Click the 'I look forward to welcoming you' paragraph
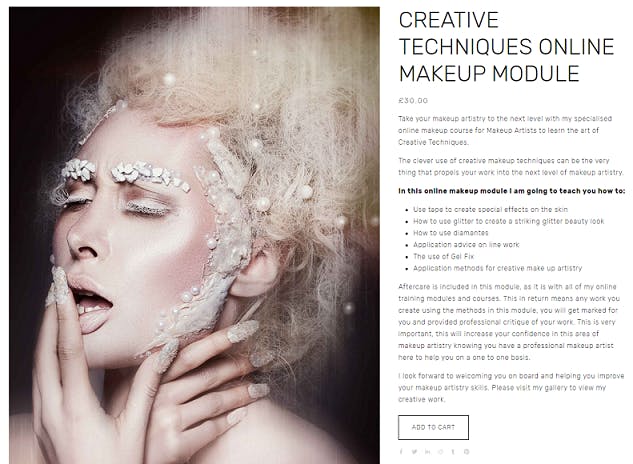633x464 pixels. 511,388
